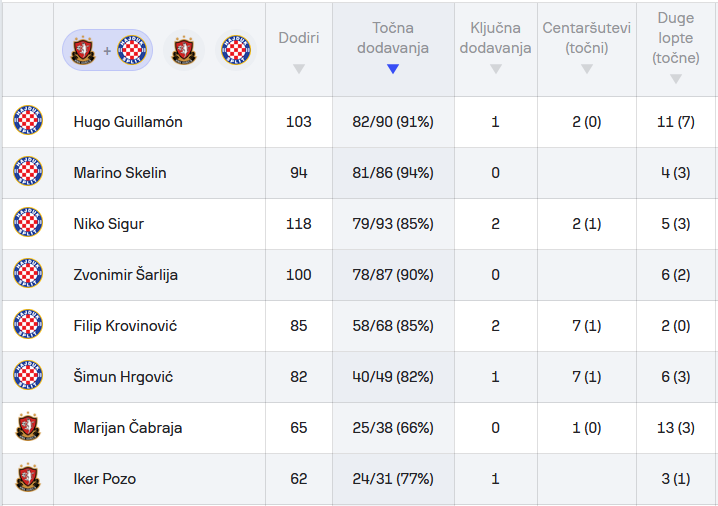Click club crest beside Niko Sigur
This screenshot has height=506, width=718.
[27, 224]
